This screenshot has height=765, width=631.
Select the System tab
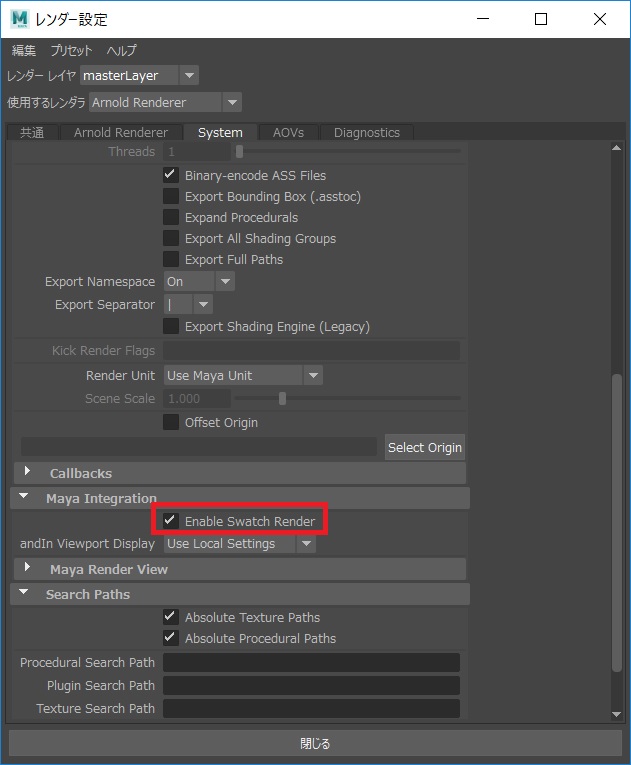220,133
